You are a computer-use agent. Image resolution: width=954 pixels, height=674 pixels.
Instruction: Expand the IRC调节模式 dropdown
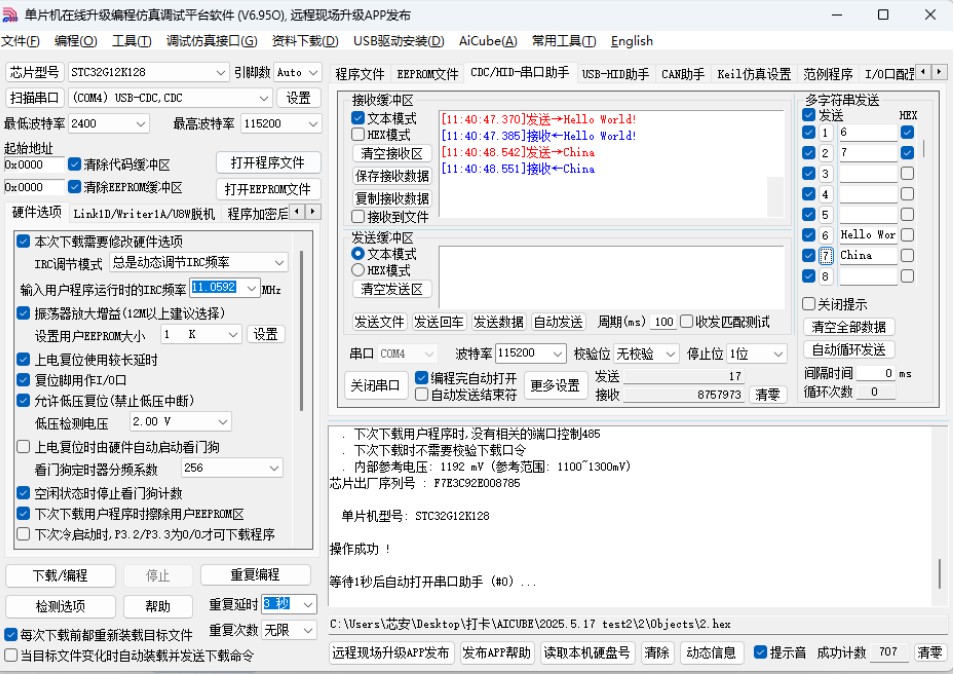pyautogui.click(x=279, y=263)
